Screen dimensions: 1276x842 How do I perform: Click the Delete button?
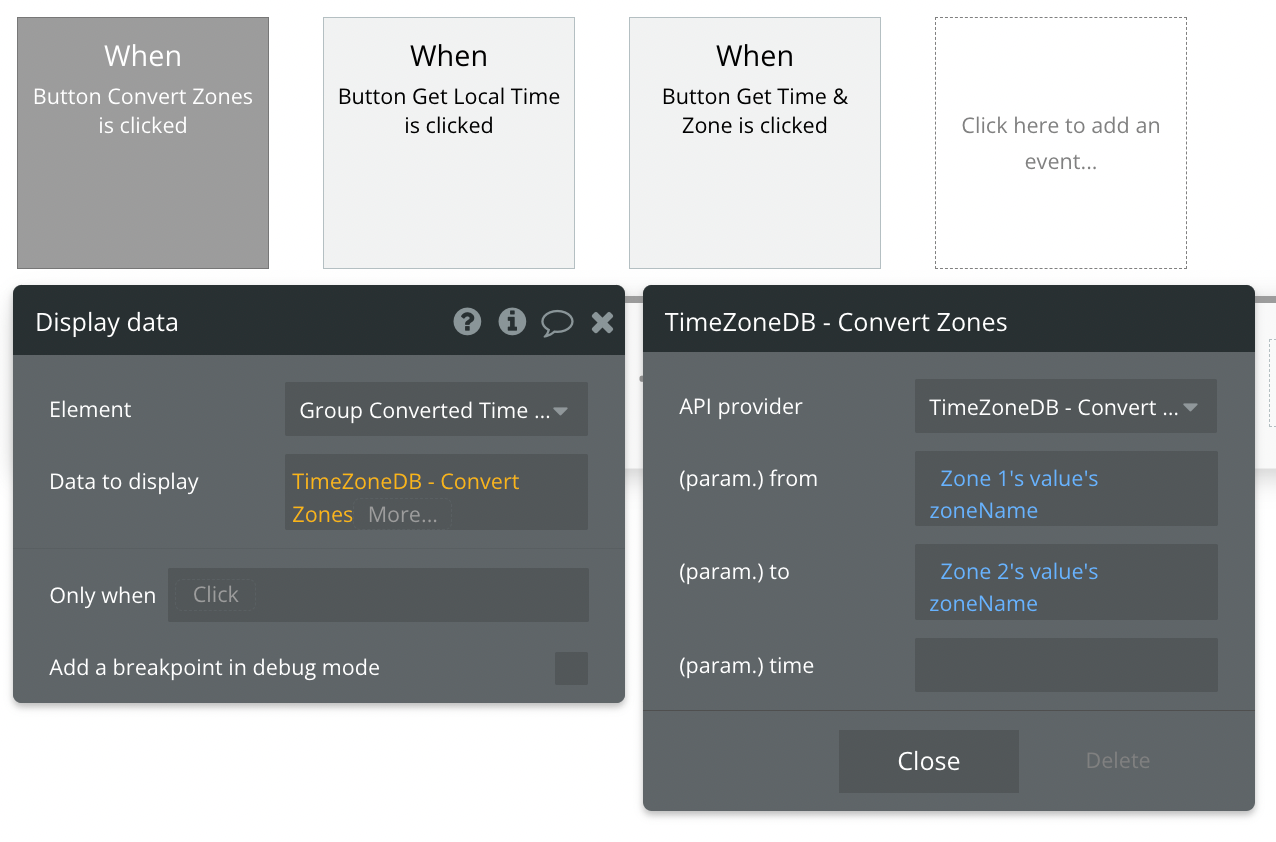(1117, 761)
